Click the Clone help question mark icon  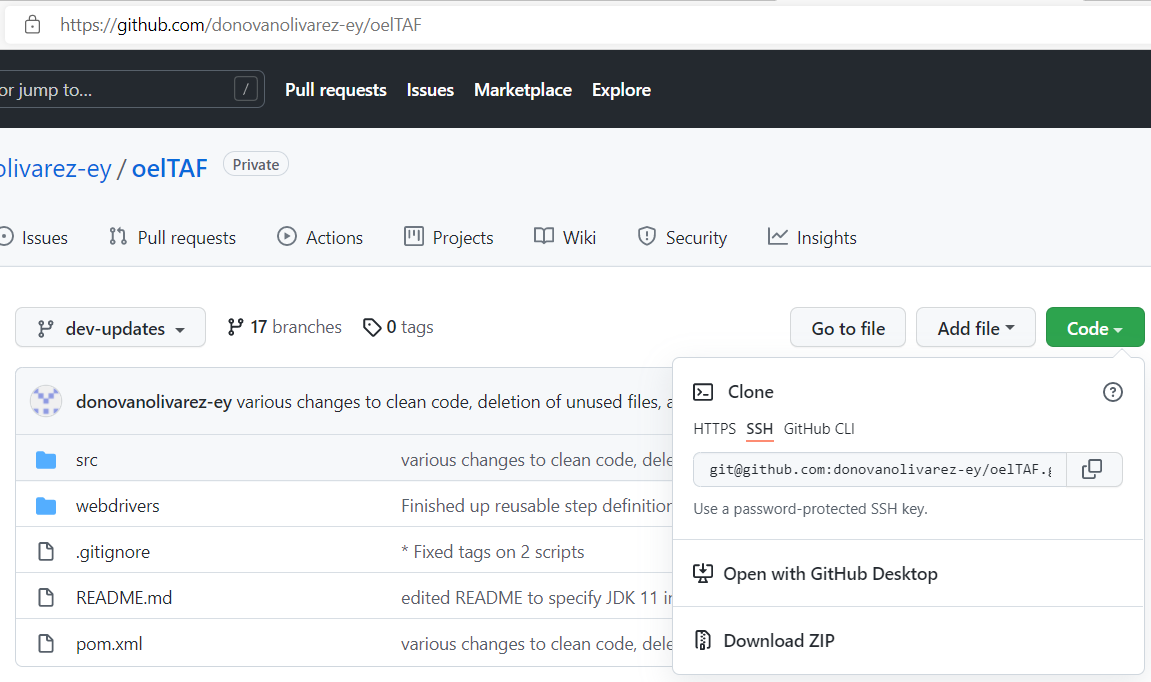[x=1113, y=392]
